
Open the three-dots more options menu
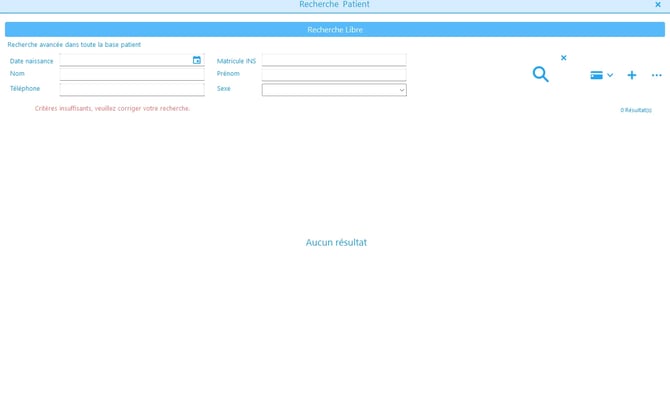pos(656,75)
